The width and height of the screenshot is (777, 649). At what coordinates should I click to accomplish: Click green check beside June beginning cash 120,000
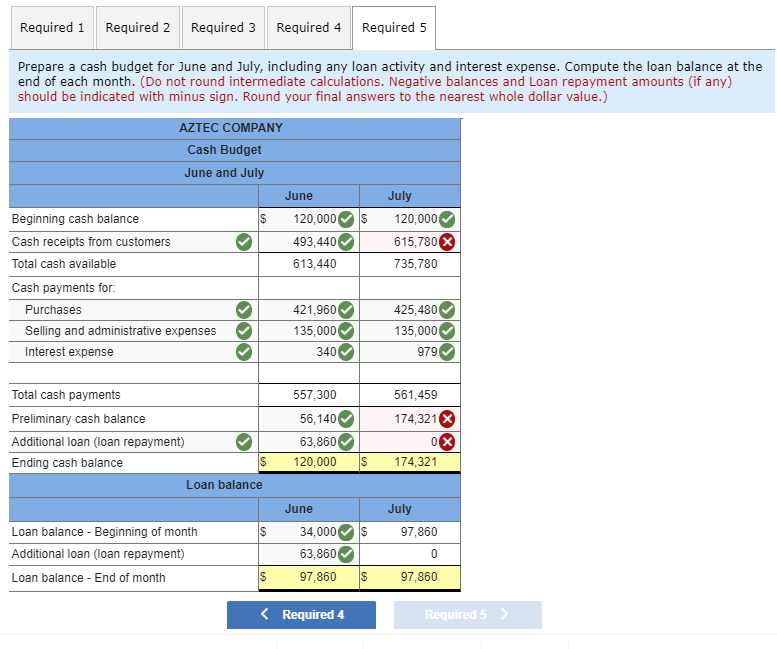click(x=346, y=219)
